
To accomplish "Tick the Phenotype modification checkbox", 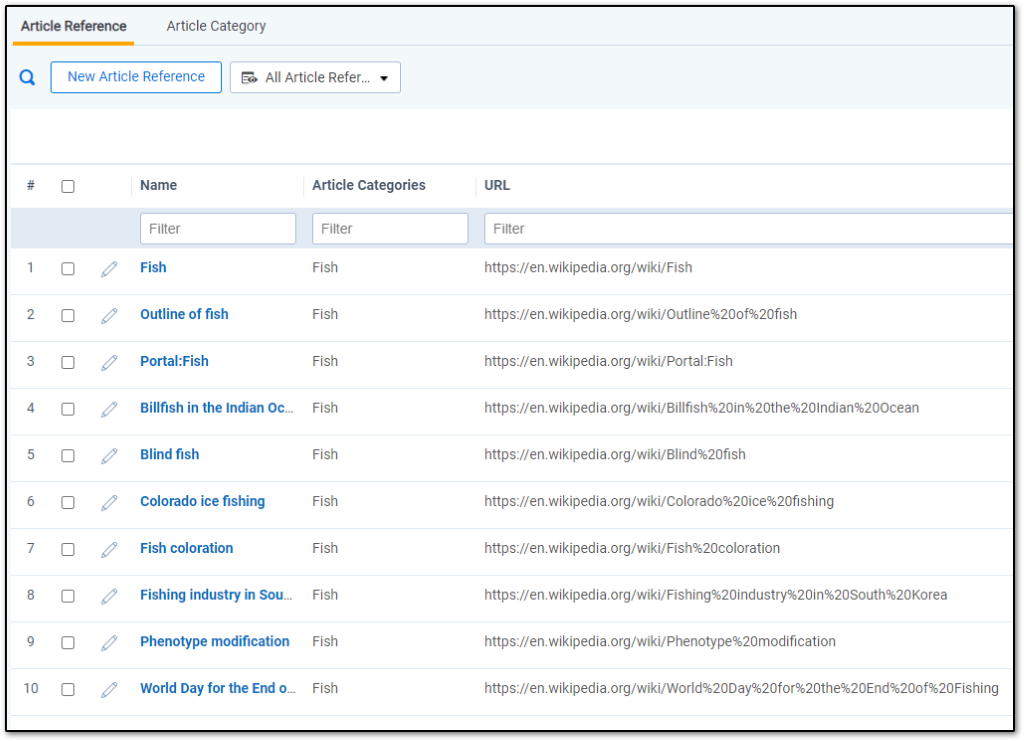I will (x=68, y=642).
